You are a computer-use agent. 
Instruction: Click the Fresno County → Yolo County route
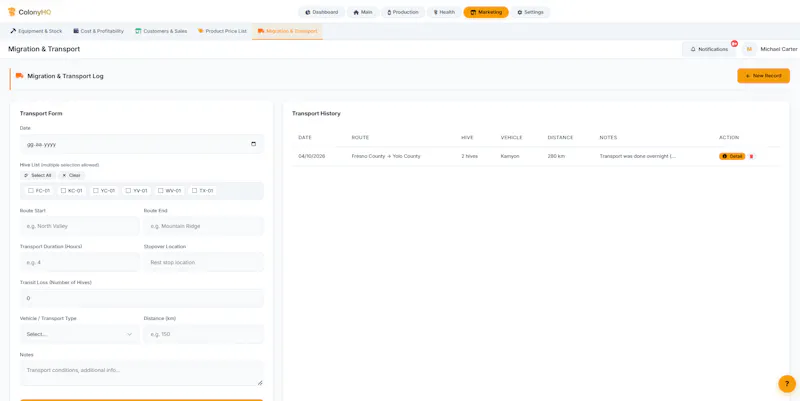386,156
